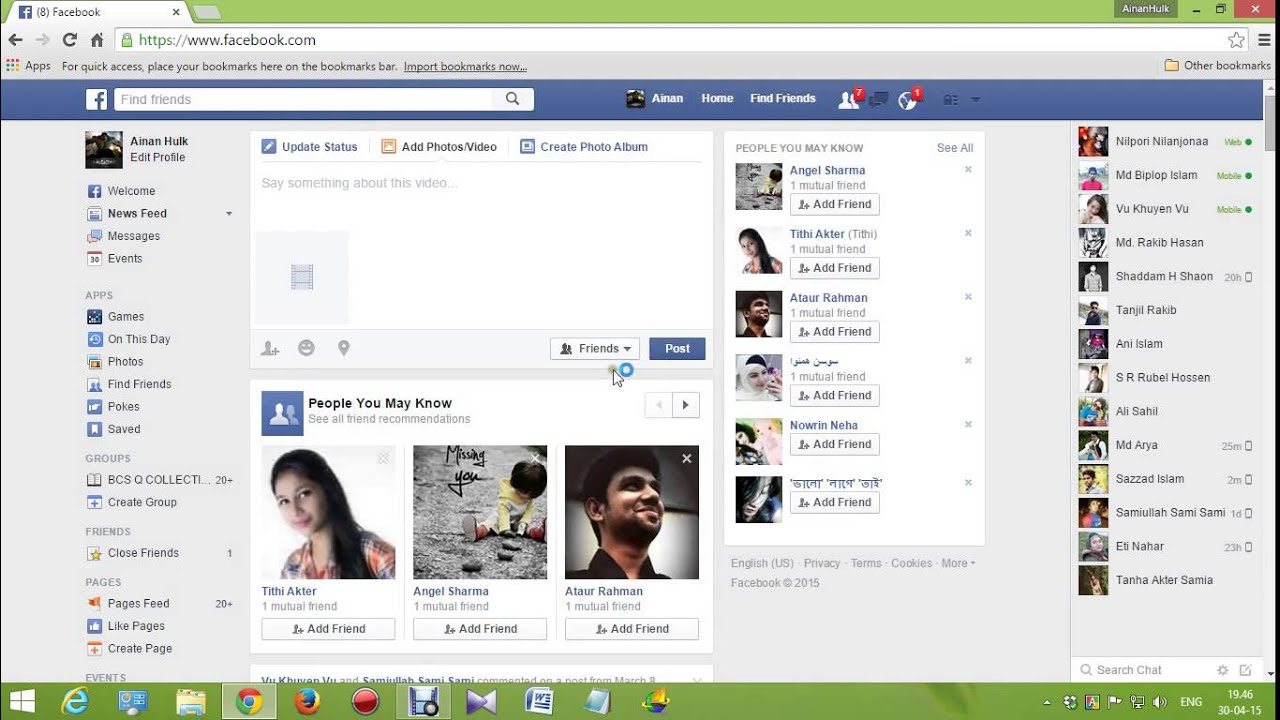Click the new message compose icon in chat
Image resolution: width=1280 pixels, height=720 pixels.
[x=1246, y=670]
